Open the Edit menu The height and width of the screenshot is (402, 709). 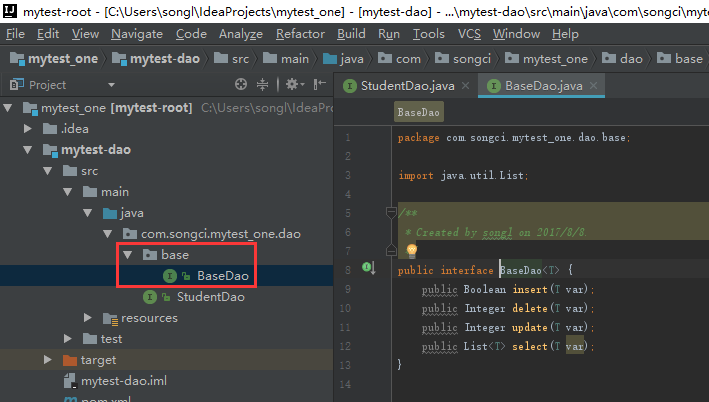(48, 34)
